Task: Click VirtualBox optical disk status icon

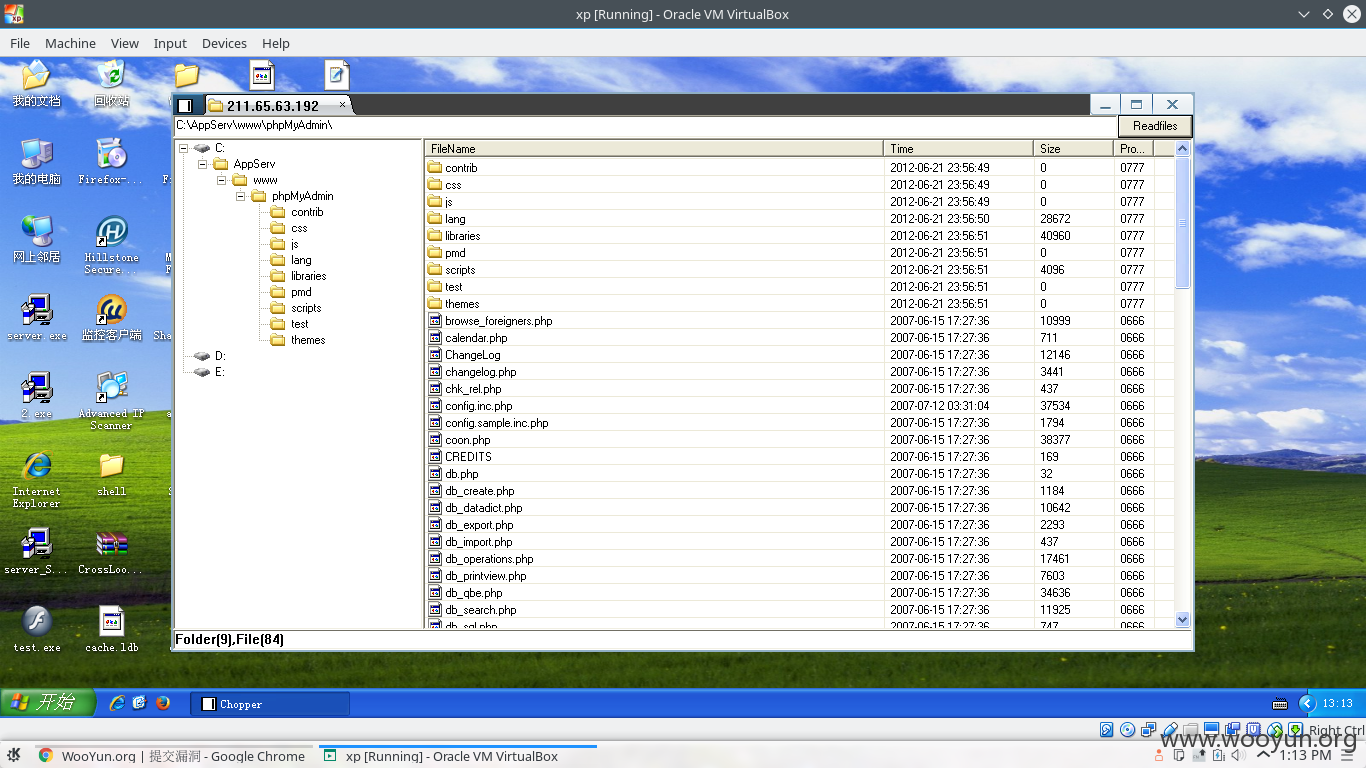Action: [1128, 730]
